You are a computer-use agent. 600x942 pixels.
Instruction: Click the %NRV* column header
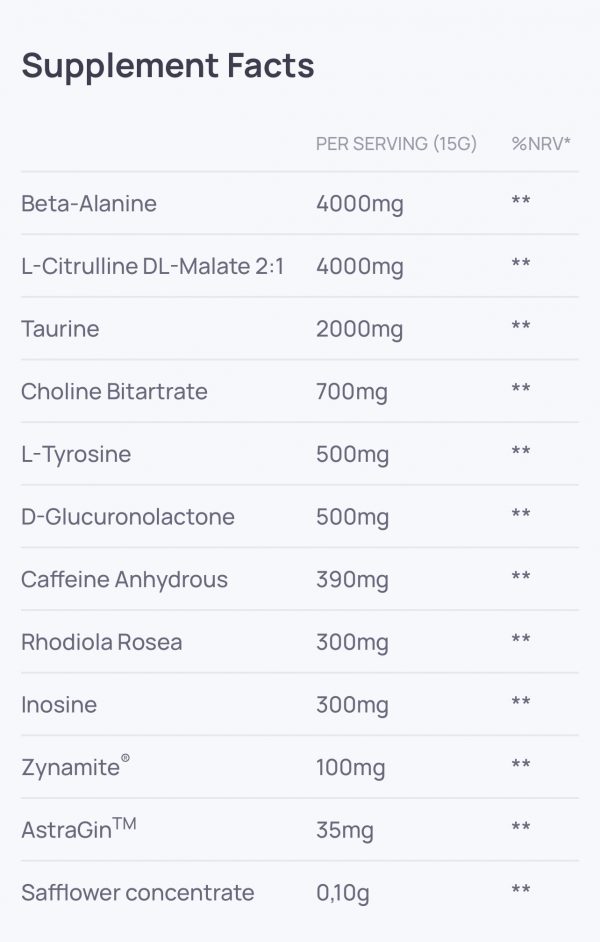[540, 144]
